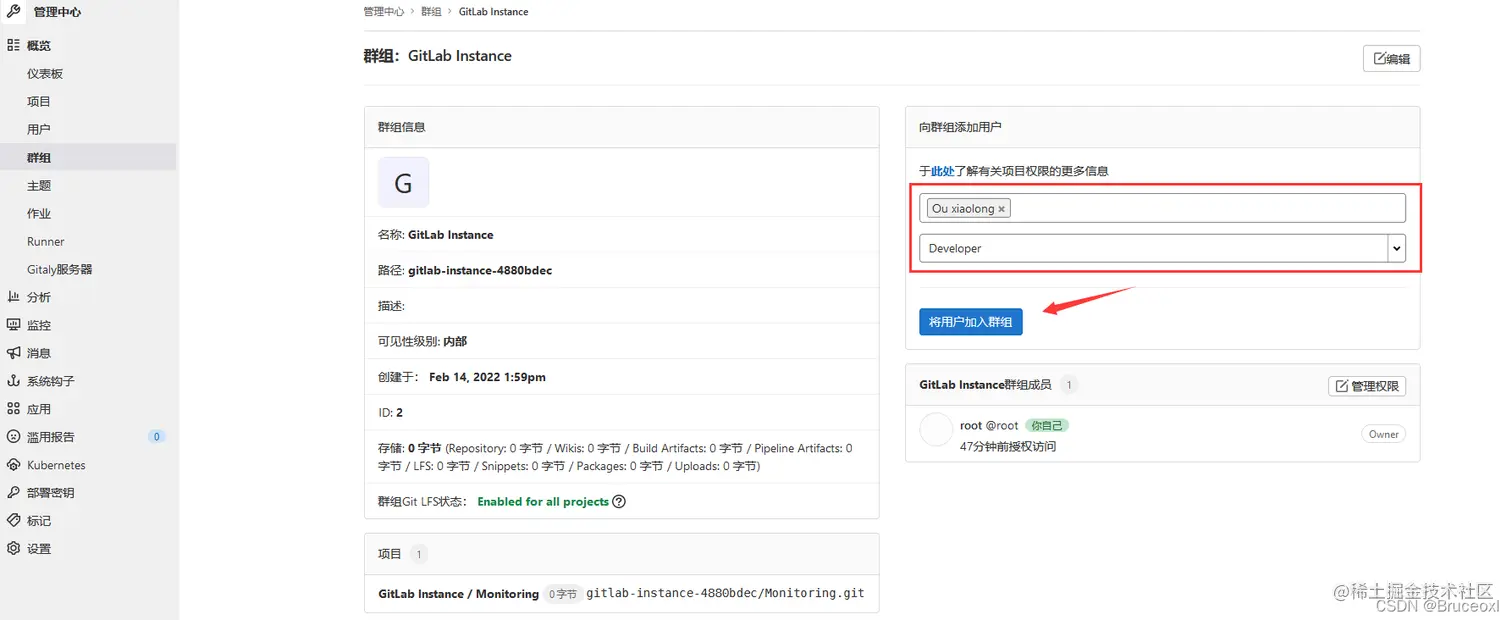The height and width of the screenshot is (620, 1512).
Task: Open GitLab Instance / Monitoring project link
Action: (x=458, y=594)
